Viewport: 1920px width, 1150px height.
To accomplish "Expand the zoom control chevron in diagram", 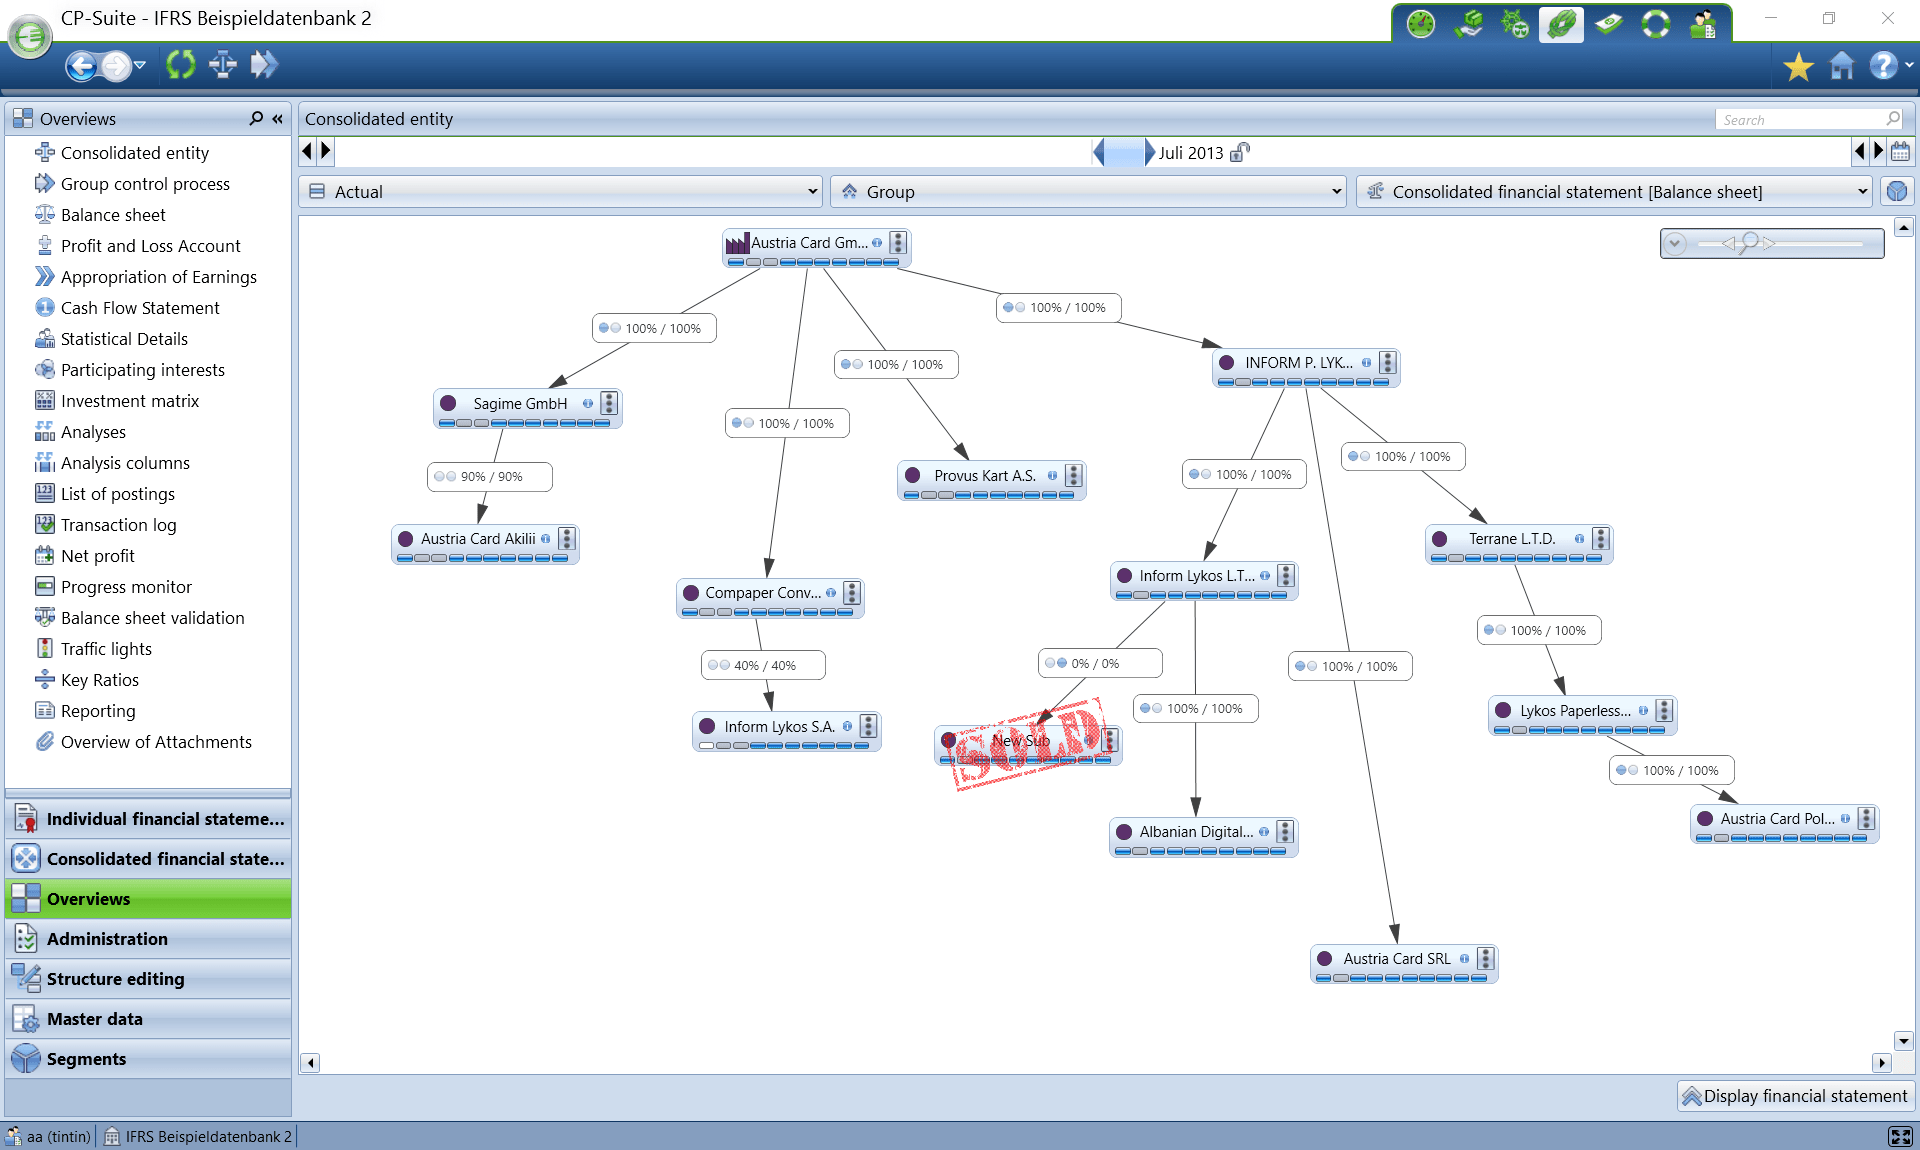I will click(x=1675, y=243).
